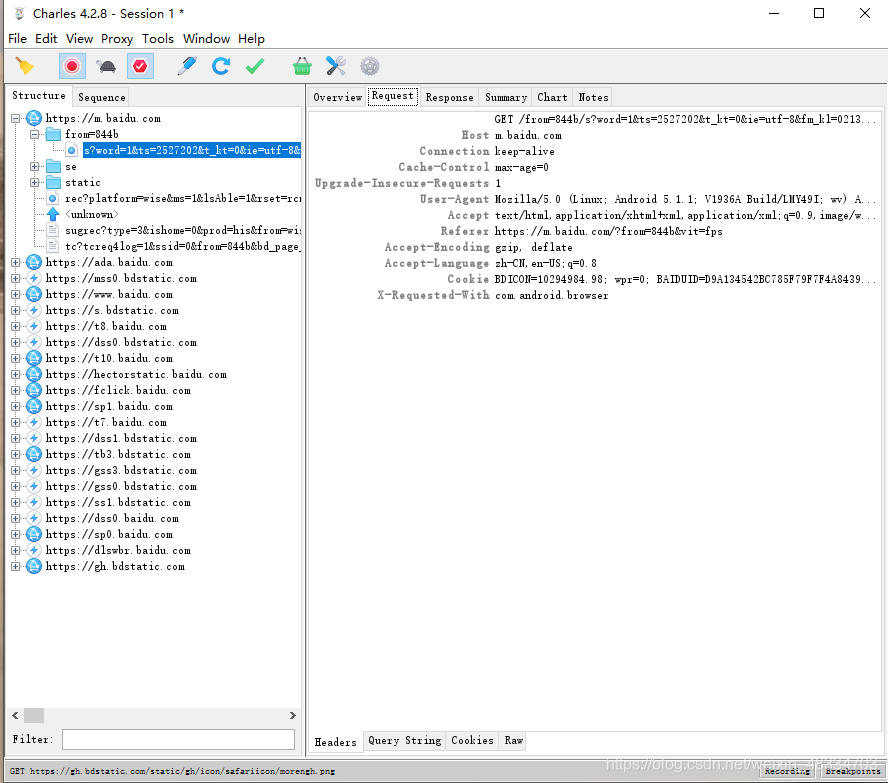
Task: Expand https://ada.baidu.com node
Action: [x=15, y=262]
